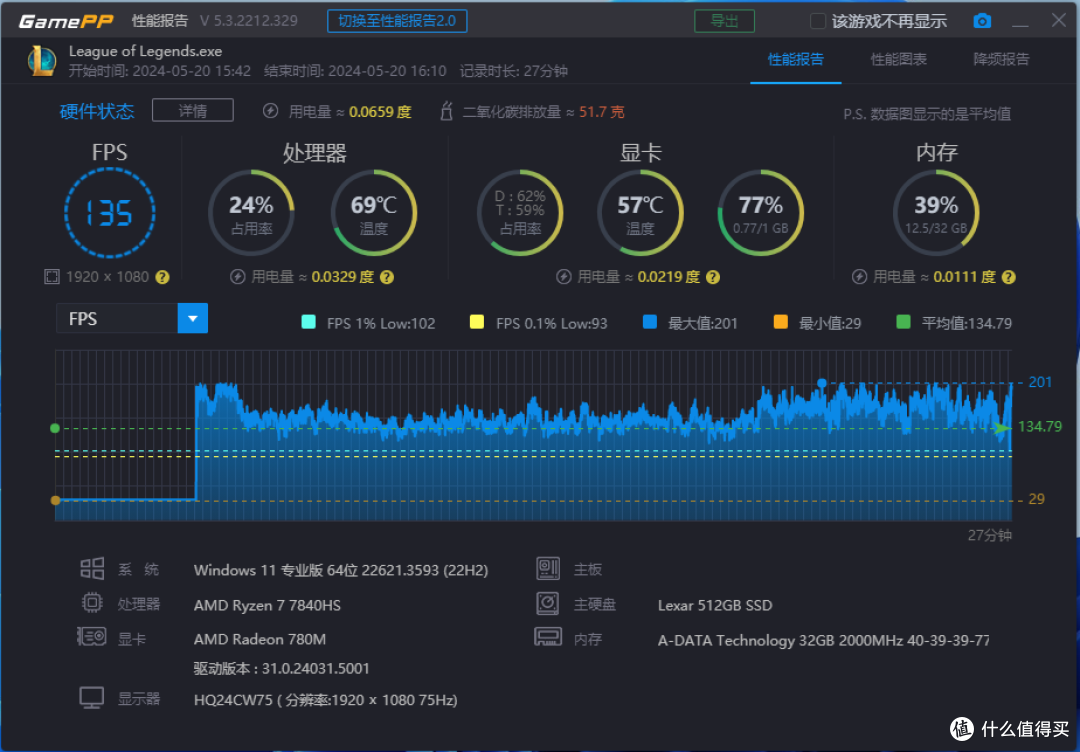Click the power icon under the processor gauges
1080x752 pixels.
tap(238, 277)
